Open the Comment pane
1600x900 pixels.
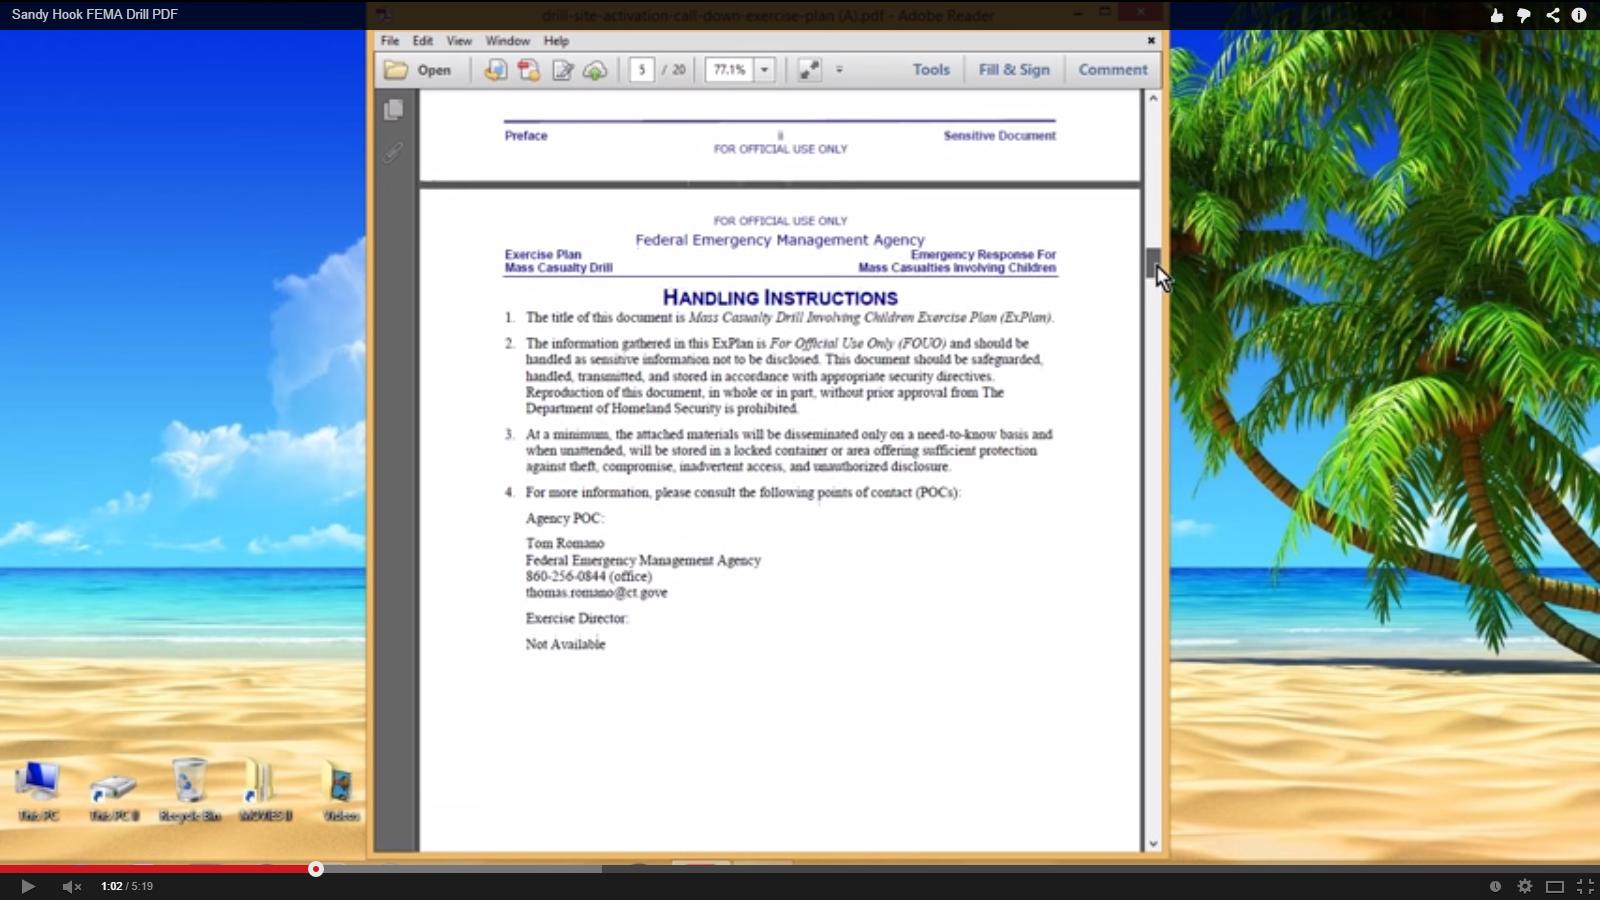[x=1113, y=70]
